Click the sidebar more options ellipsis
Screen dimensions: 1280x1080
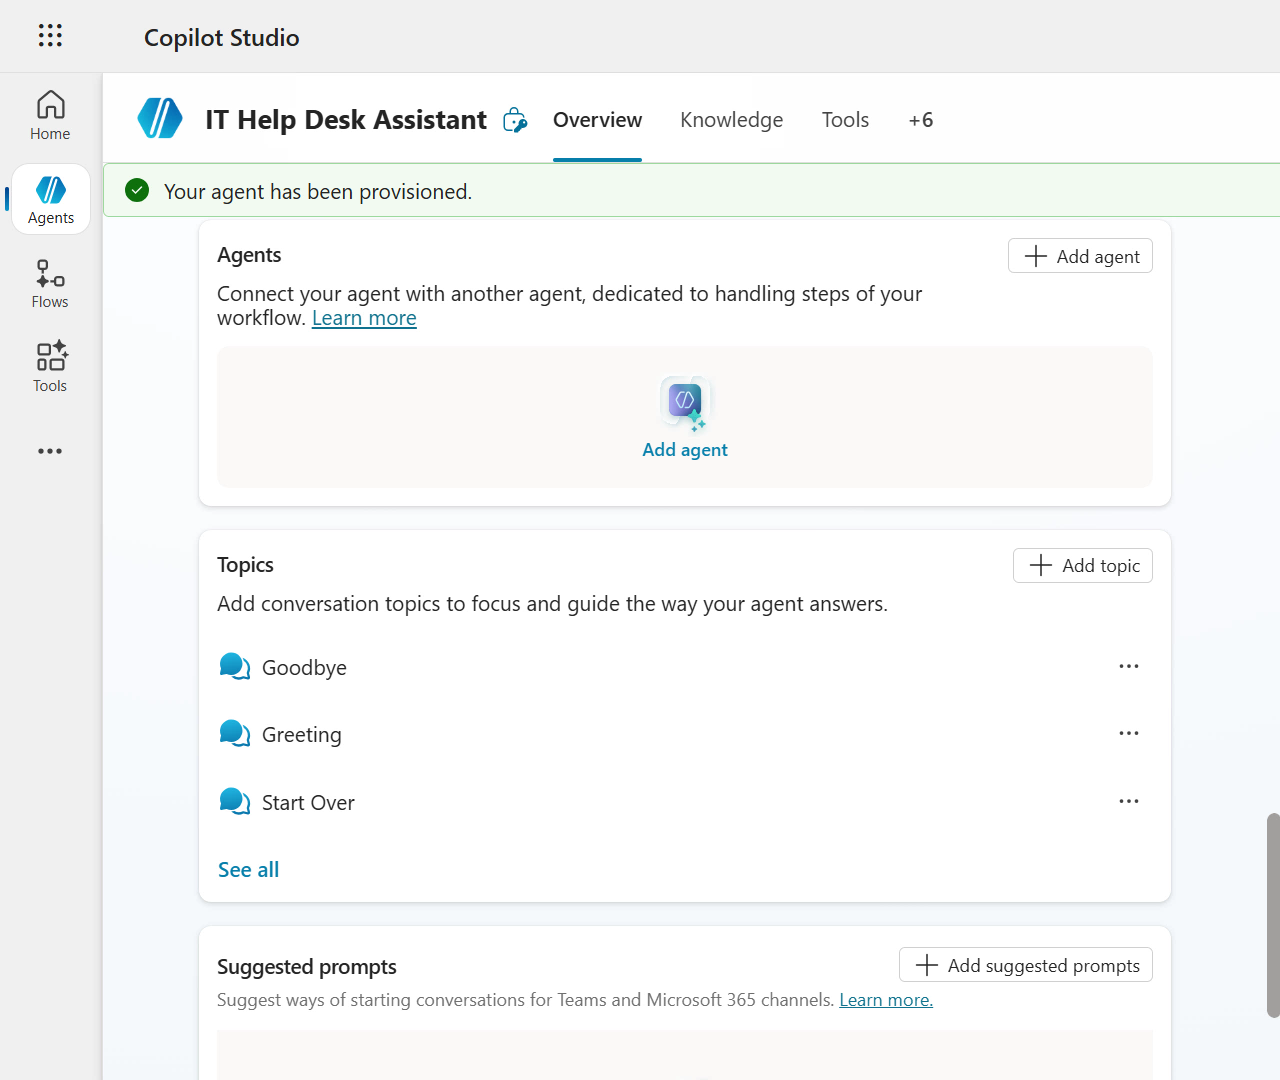(50, 451)
